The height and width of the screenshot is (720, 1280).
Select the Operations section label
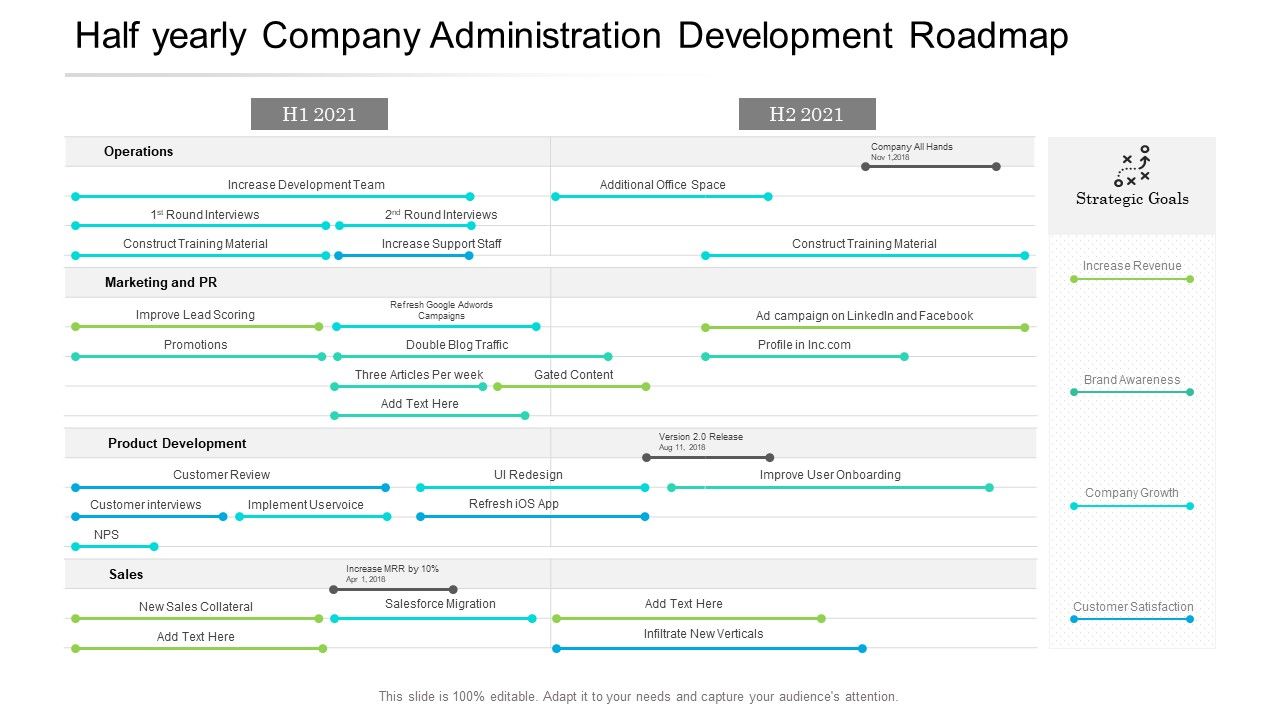tap(139, 152)
